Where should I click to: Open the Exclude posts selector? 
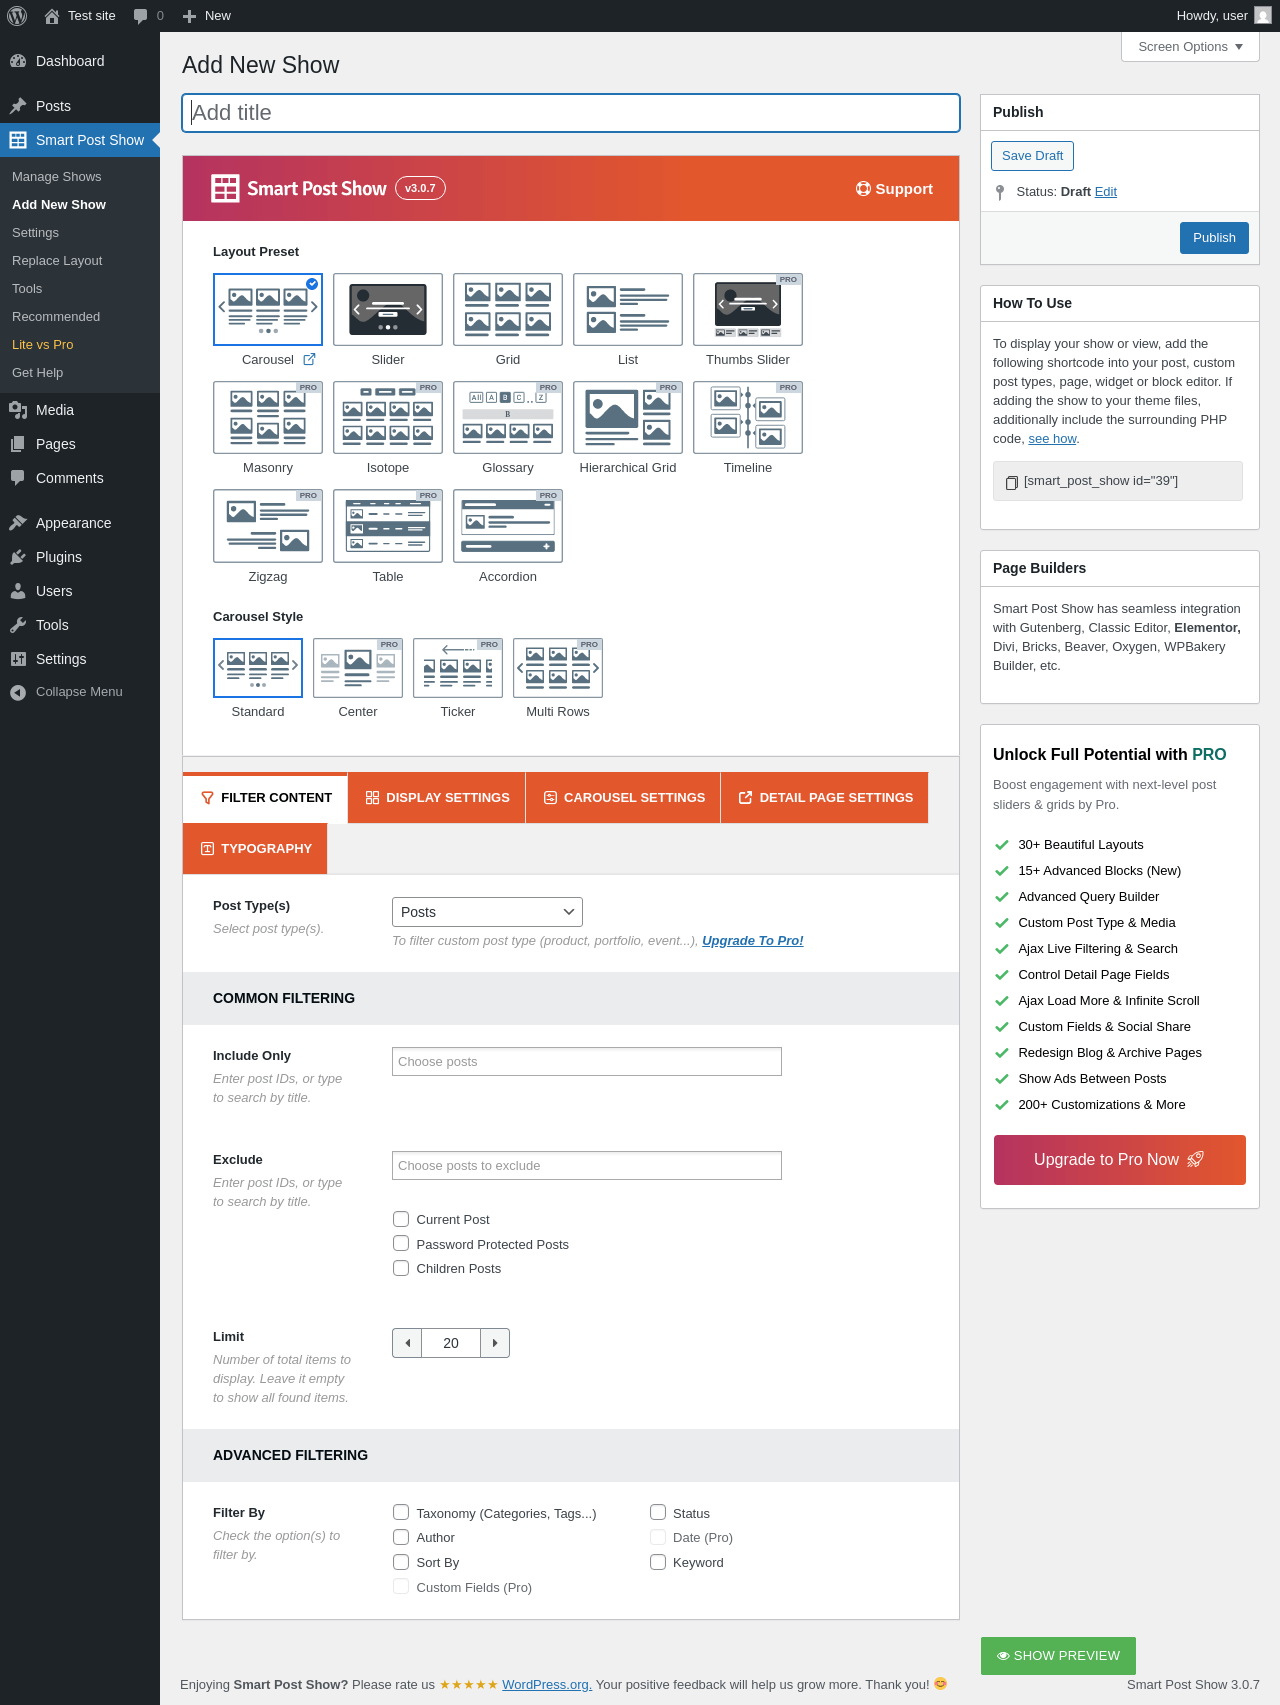587,1166
